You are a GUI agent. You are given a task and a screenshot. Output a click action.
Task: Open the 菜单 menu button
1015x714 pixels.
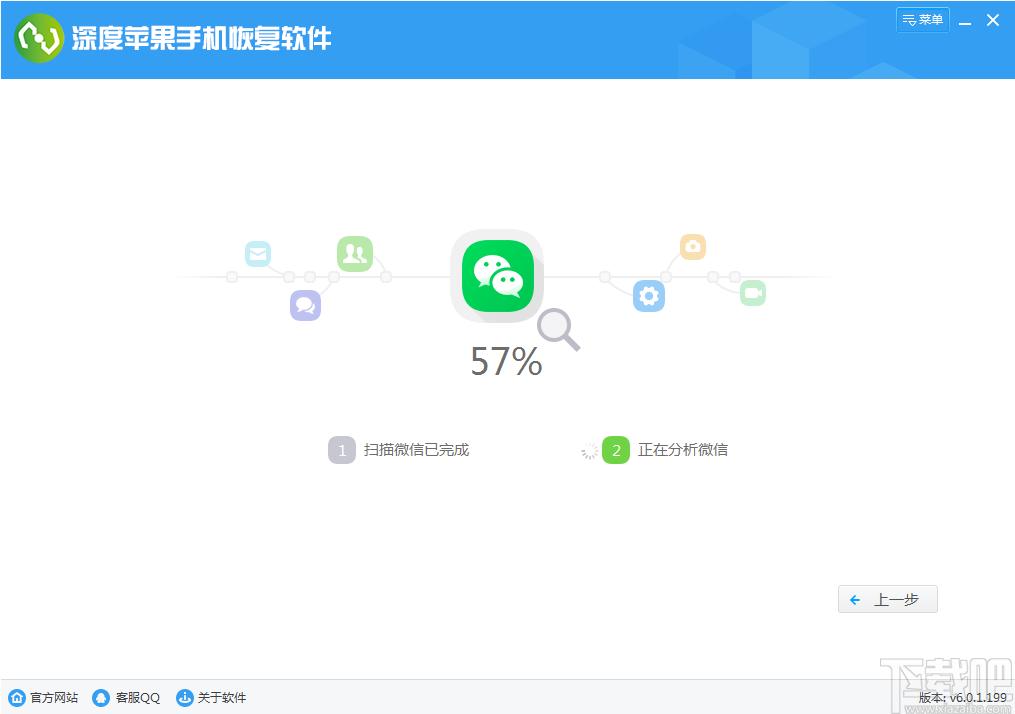(922, 20)
